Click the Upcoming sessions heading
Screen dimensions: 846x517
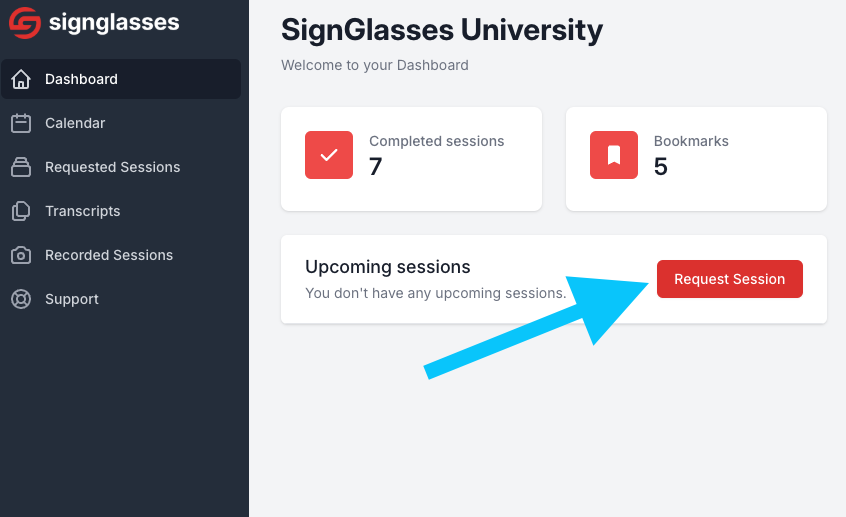(x=387, y=267)
